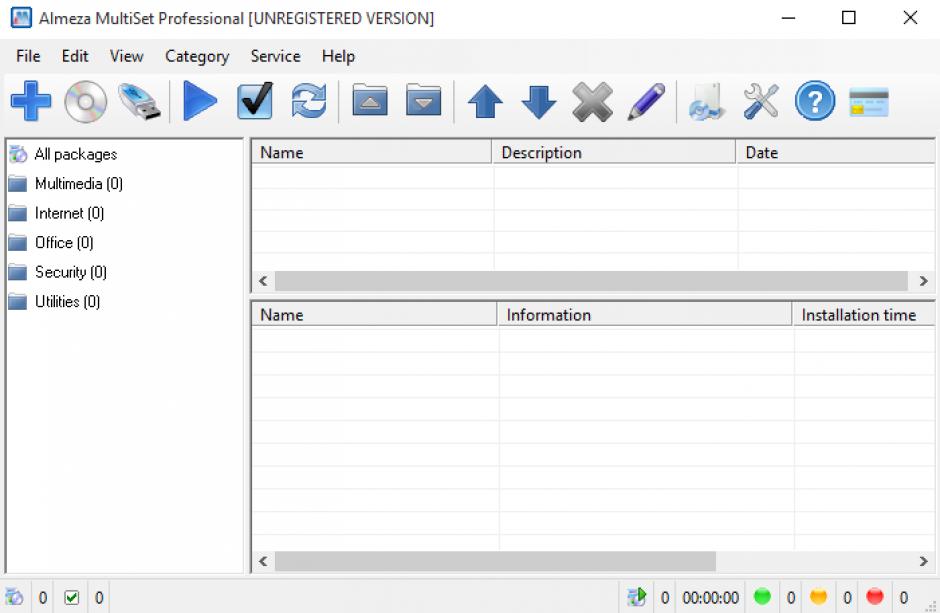Move package up with blue up arrow
The image size is (940, 613).
pos(485,101)
